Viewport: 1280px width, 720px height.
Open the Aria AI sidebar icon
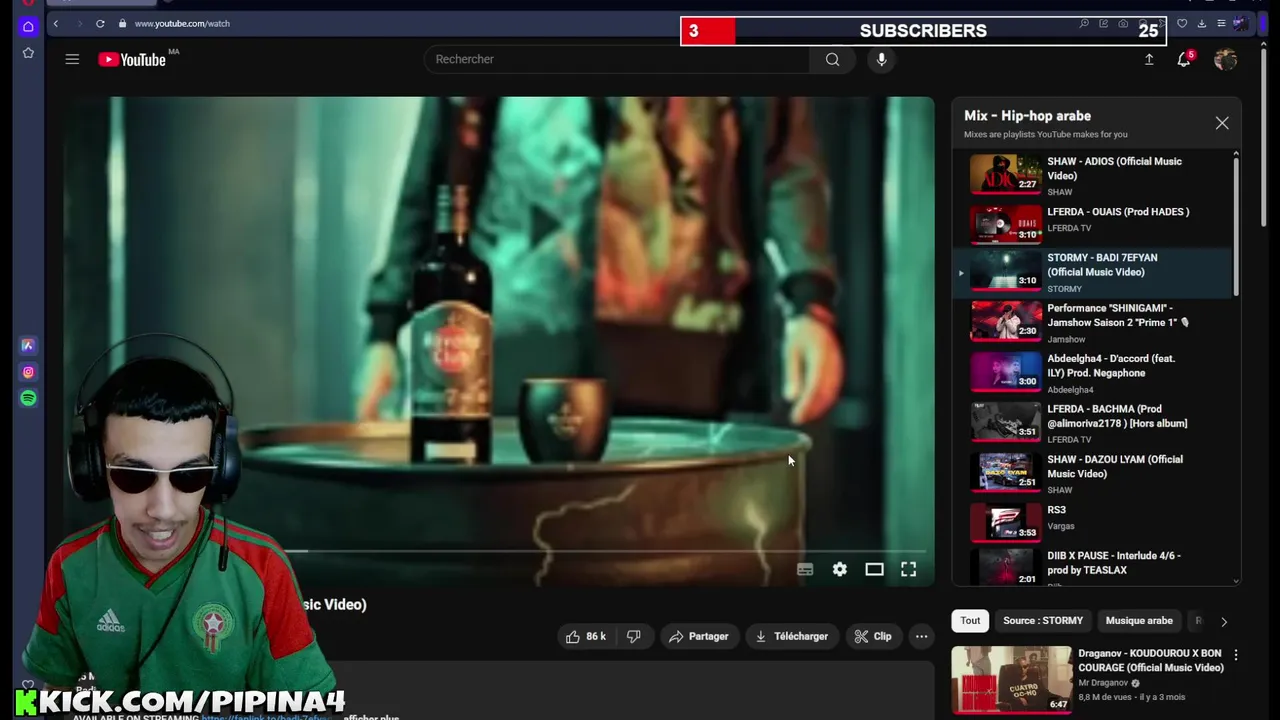pos(28,345)
